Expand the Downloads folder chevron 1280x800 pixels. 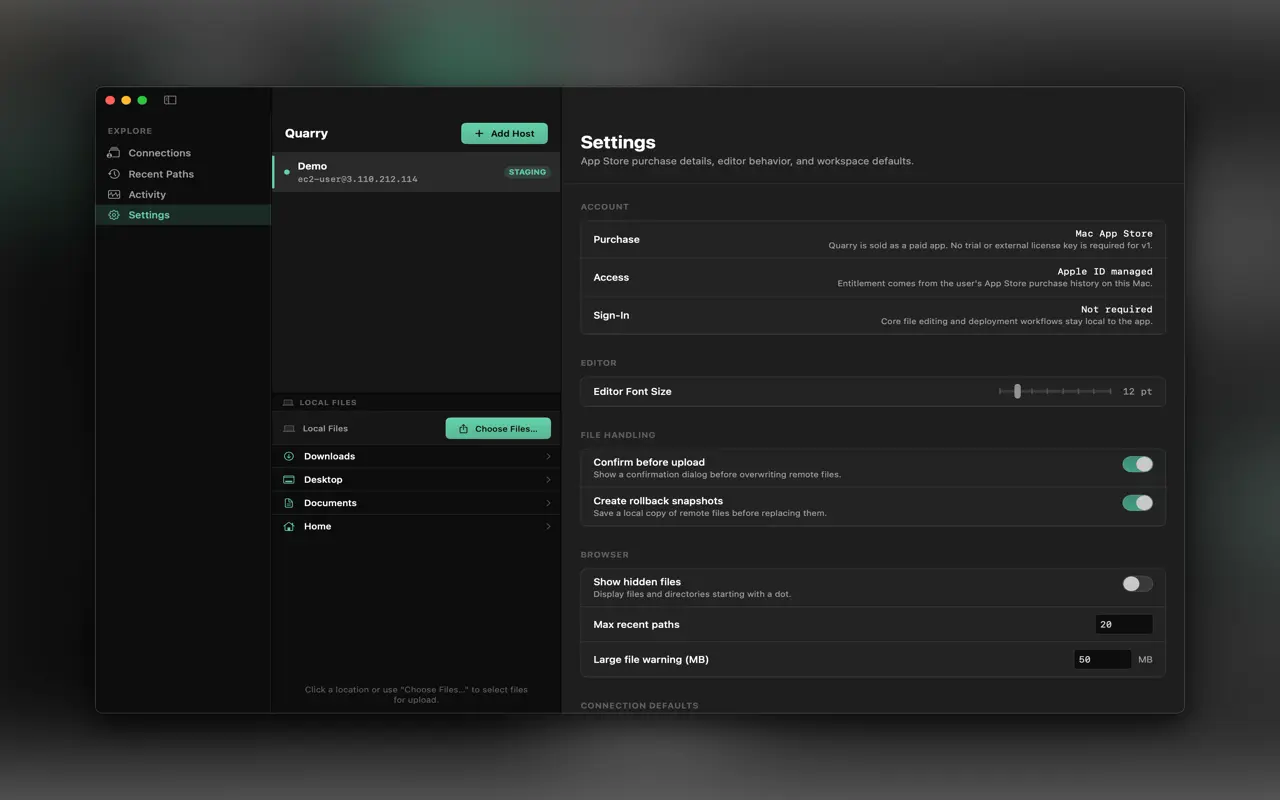[548, 456]
